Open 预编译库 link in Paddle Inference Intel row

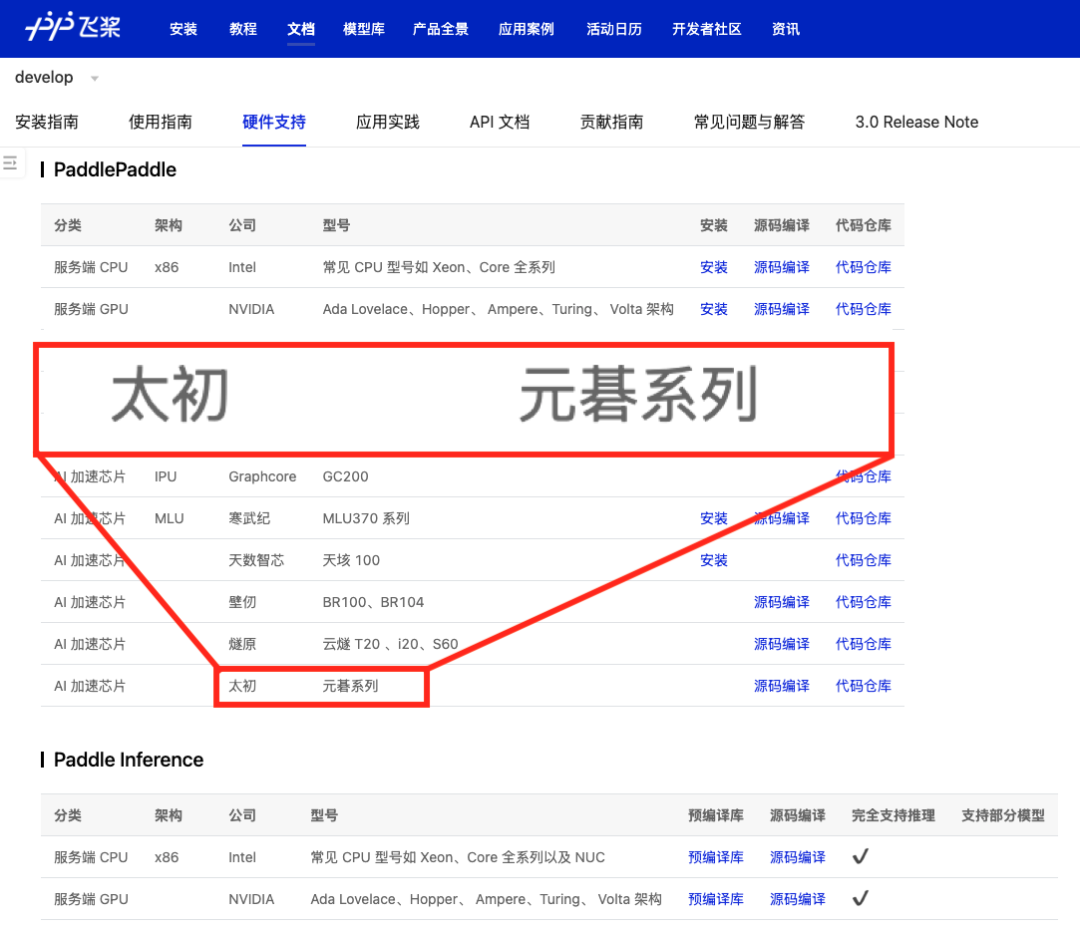(715, 857)
